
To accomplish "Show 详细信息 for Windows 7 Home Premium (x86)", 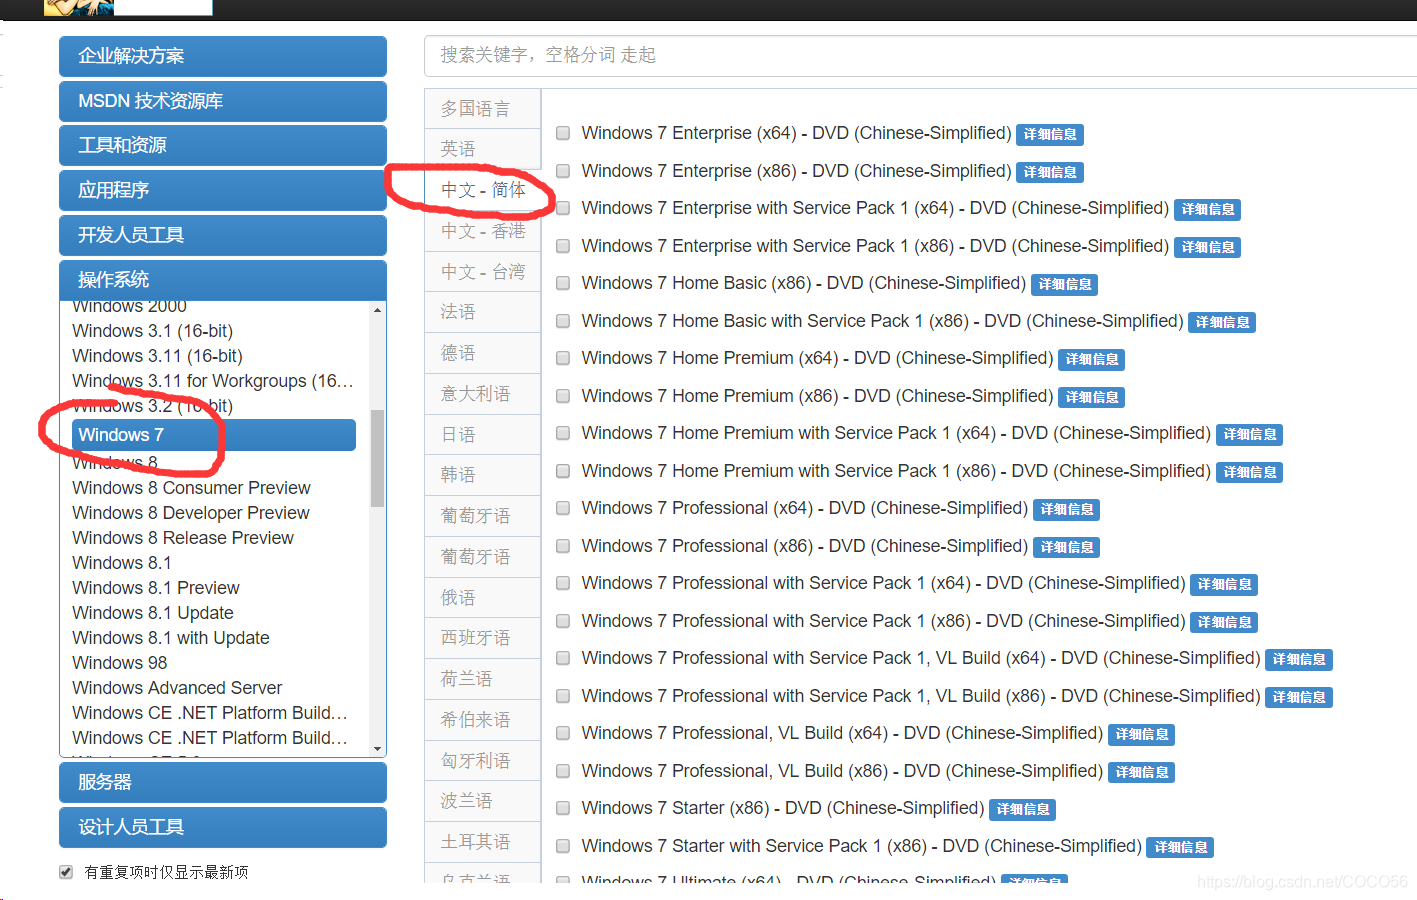I will 1092,397.
